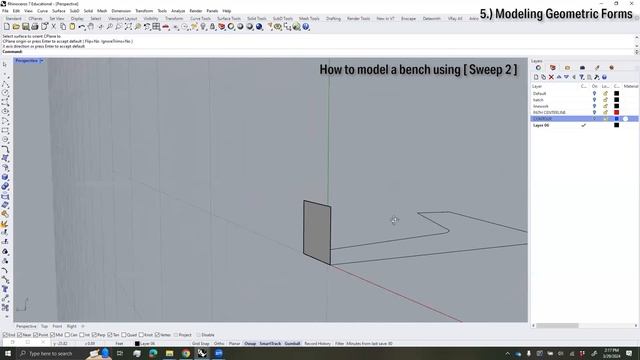
Task: Click the red color swatch of PATH CENTERLINE layer
Action: point(616,112)
